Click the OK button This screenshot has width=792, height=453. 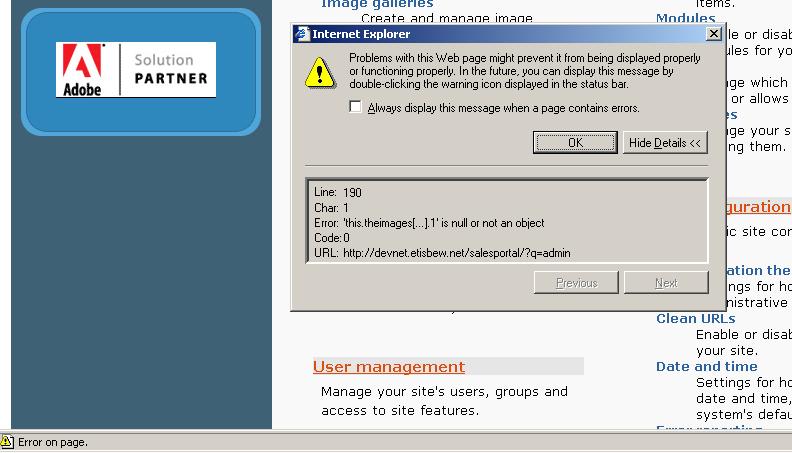[575, 142]
